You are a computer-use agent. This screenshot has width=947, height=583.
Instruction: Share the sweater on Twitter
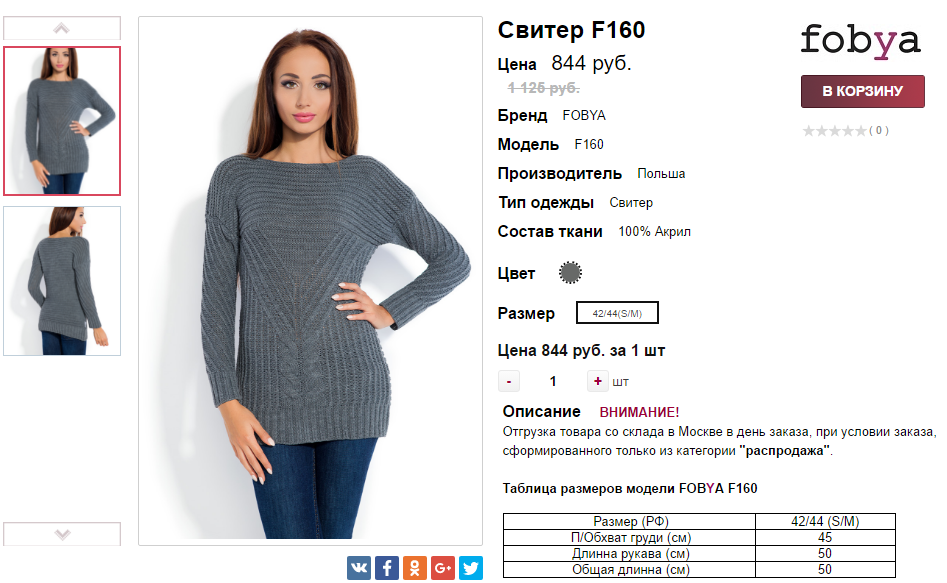[x=470, y=568]
